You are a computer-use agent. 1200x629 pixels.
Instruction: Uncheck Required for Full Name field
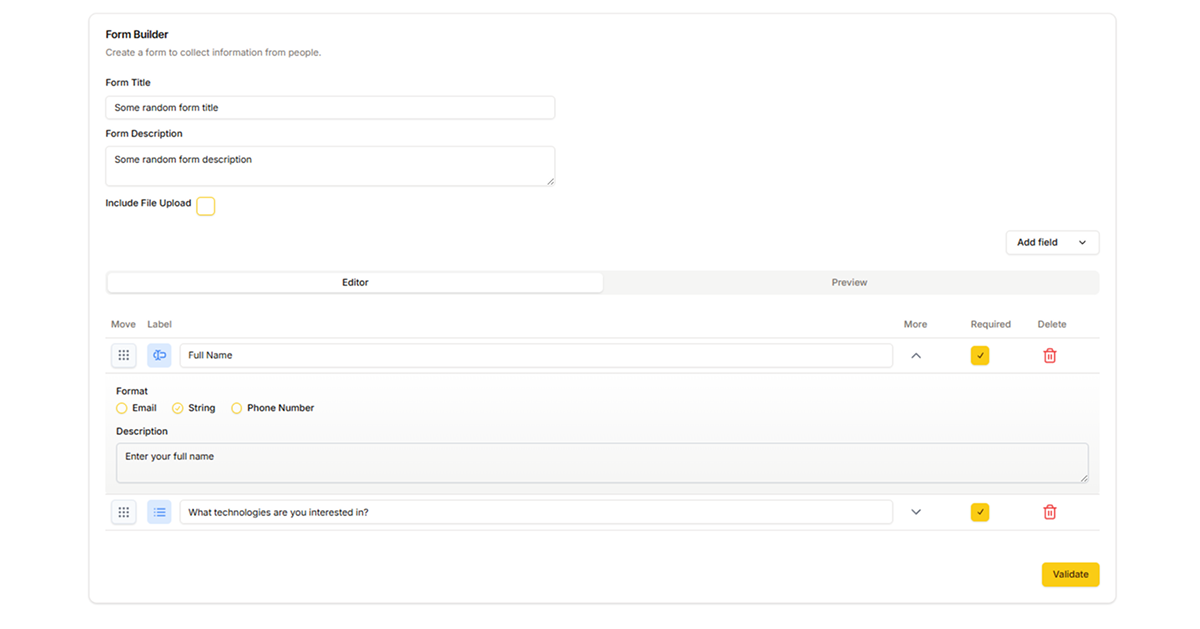tap(980, 355)
